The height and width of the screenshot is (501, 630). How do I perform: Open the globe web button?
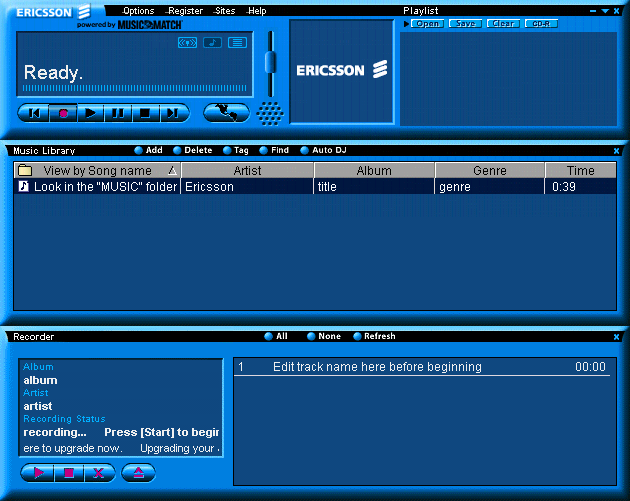pyautogui.click(x=227, y=112)
